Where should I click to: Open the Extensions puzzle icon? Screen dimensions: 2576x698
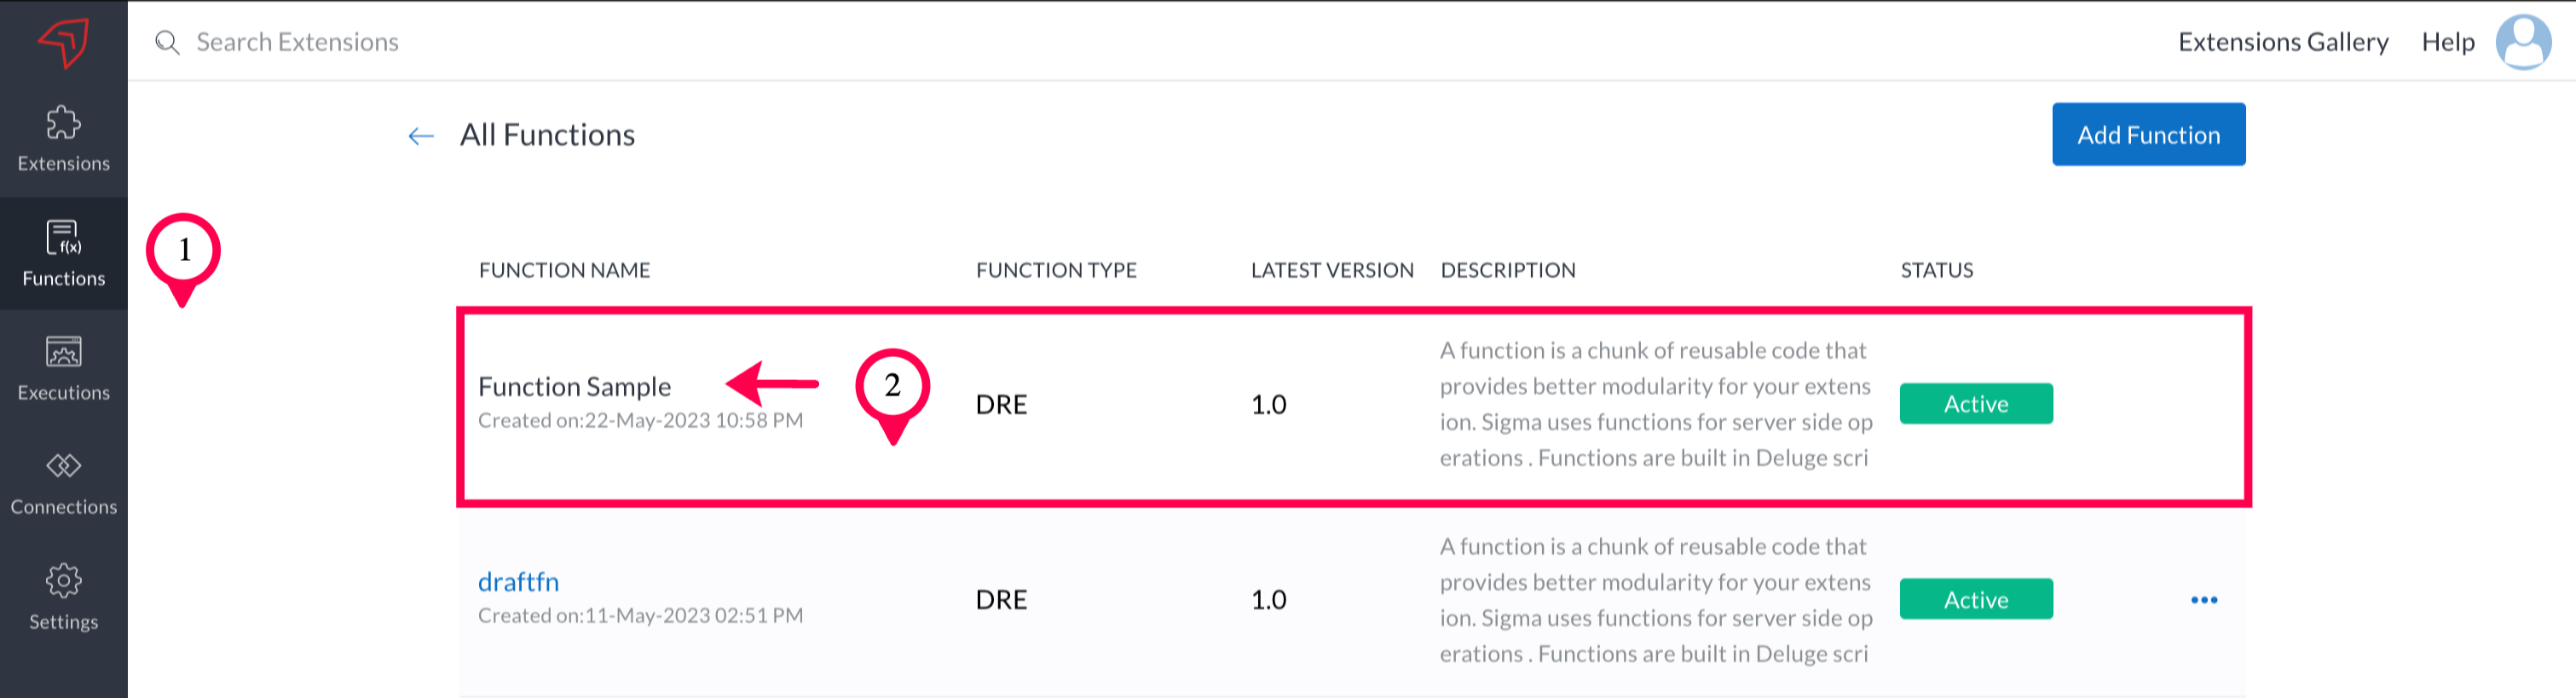tap(64, 124)
